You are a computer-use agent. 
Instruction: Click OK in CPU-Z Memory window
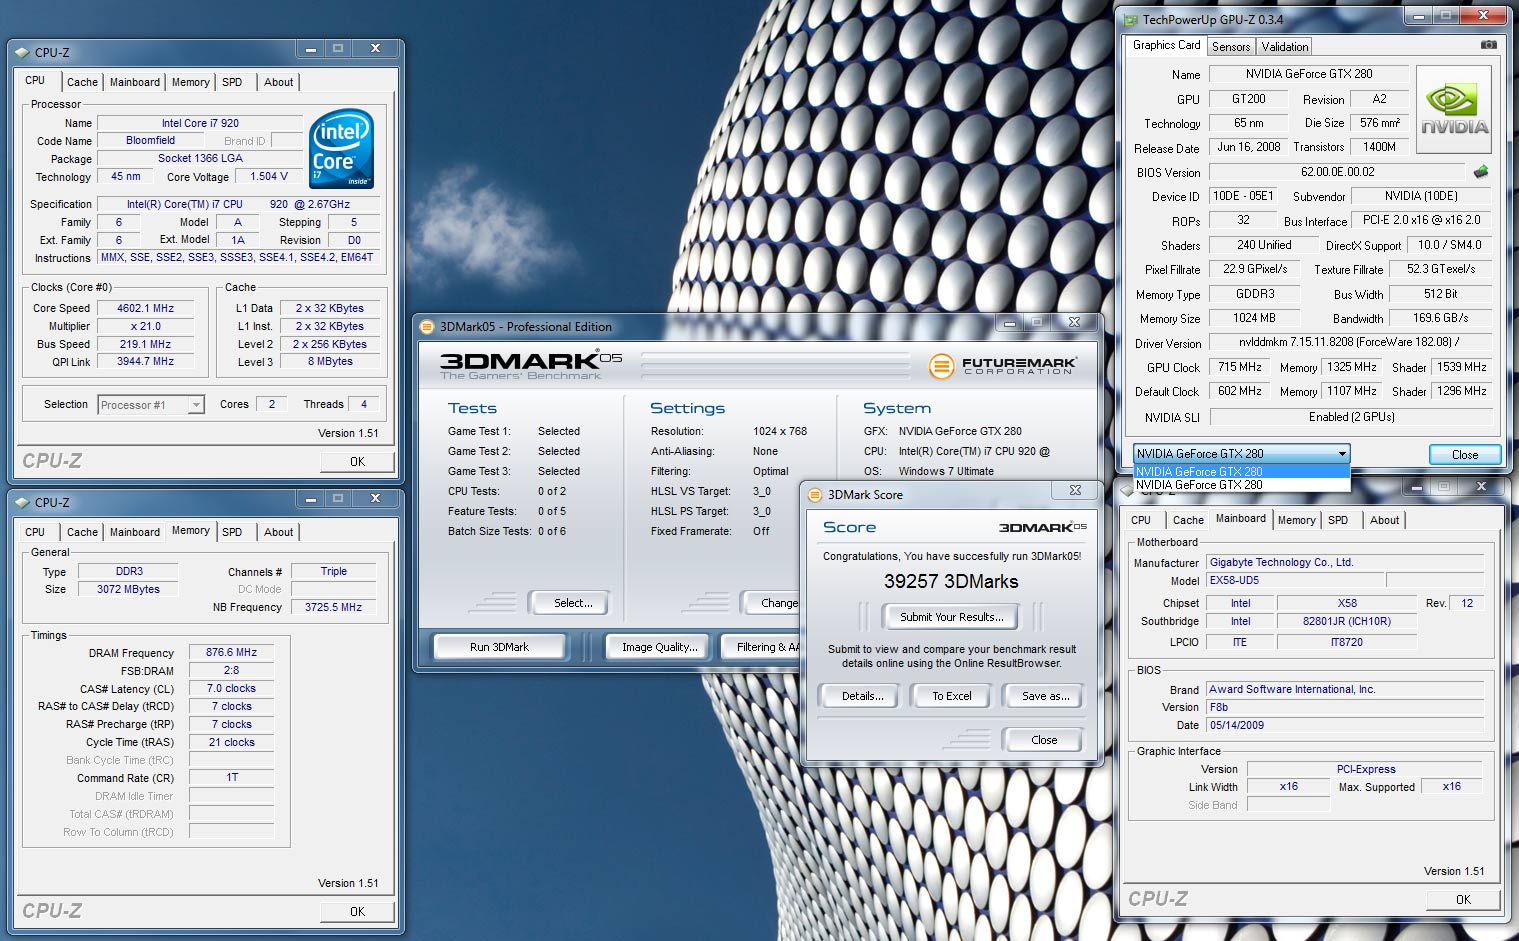357,912
